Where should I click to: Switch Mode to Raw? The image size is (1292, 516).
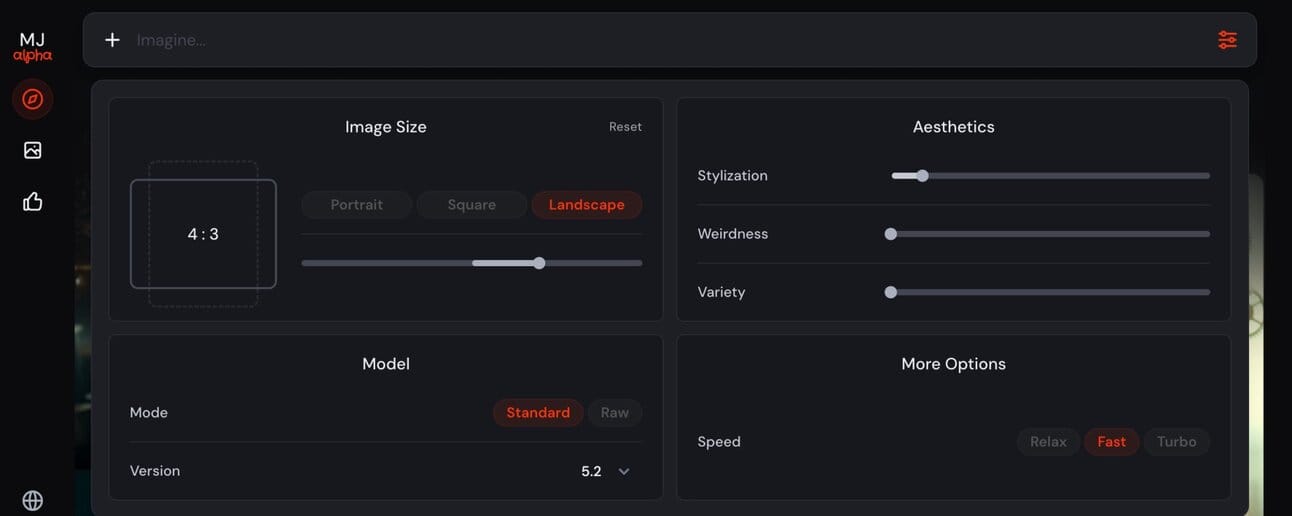click(x=615, y=413)
